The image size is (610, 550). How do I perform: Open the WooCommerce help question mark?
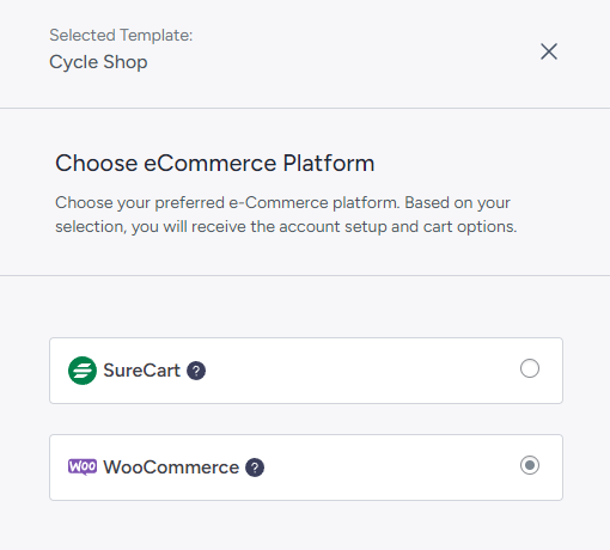coord(254,468)
